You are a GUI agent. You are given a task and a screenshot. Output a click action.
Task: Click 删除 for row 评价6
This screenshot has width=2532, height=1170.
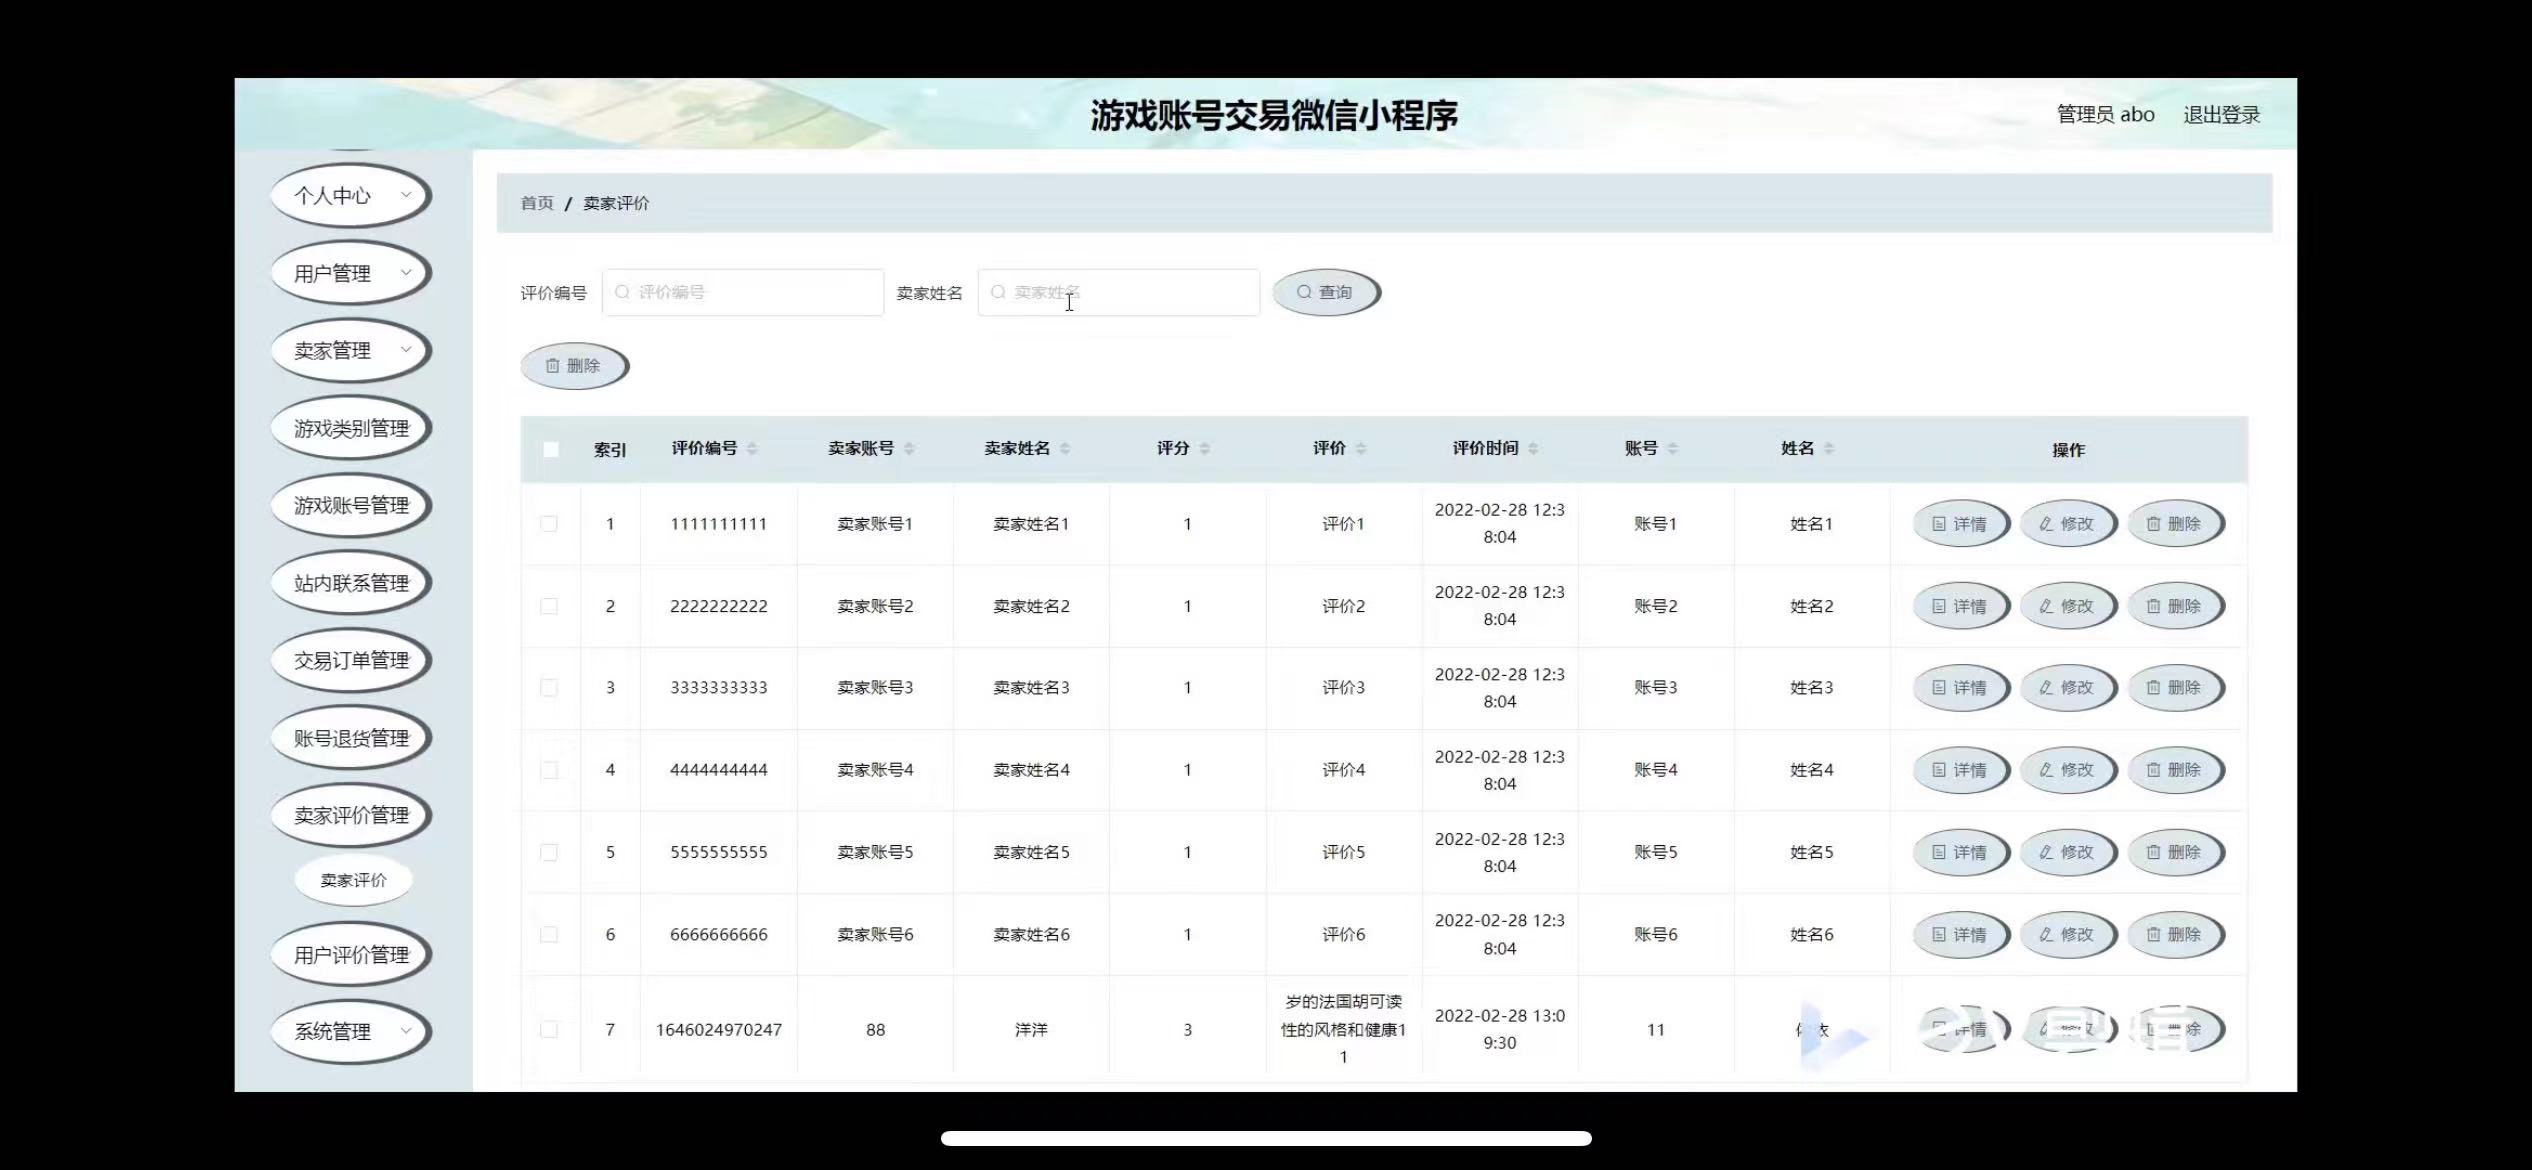[x=2175, y=934]
